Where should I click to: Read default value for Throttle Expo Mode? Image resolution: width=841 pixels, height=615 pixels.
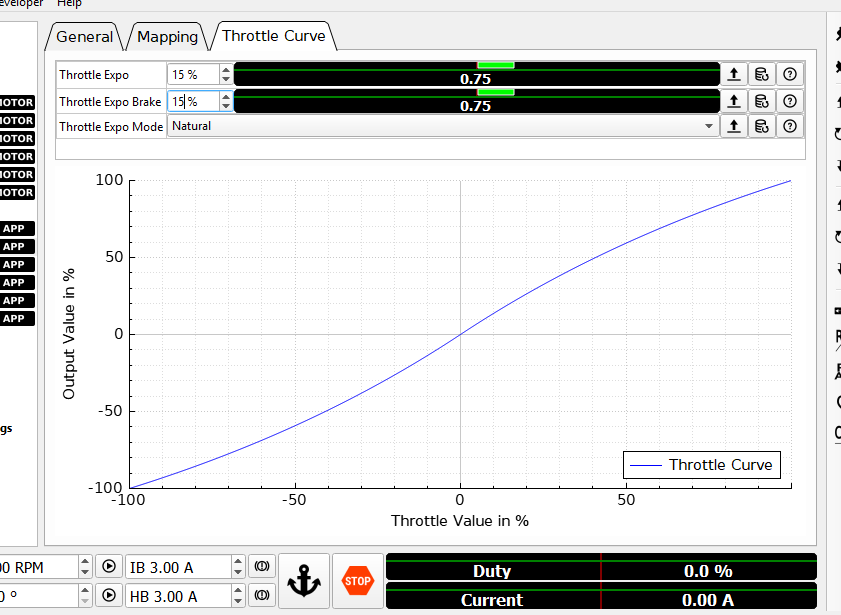tap(762, 126)
